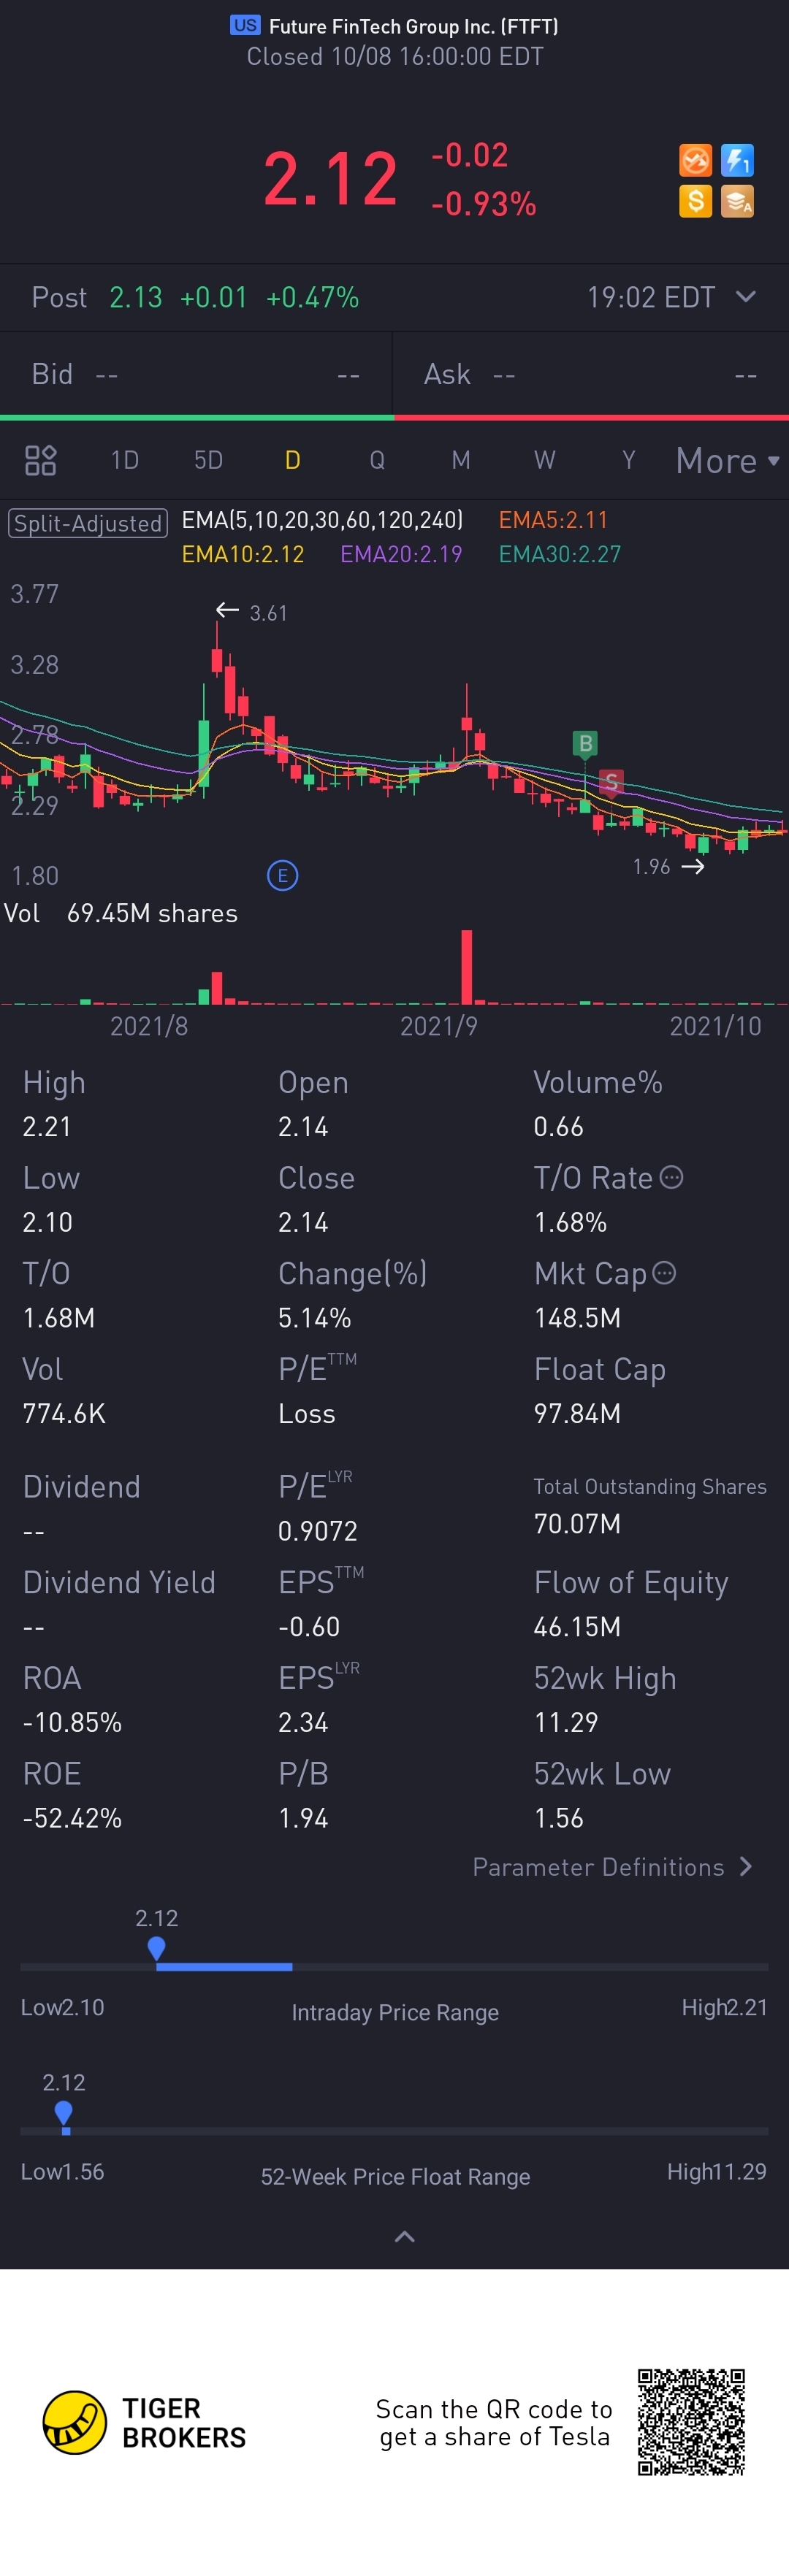
Task: Expand the post-market time dropdown chevron
Action: pos(746,297)
